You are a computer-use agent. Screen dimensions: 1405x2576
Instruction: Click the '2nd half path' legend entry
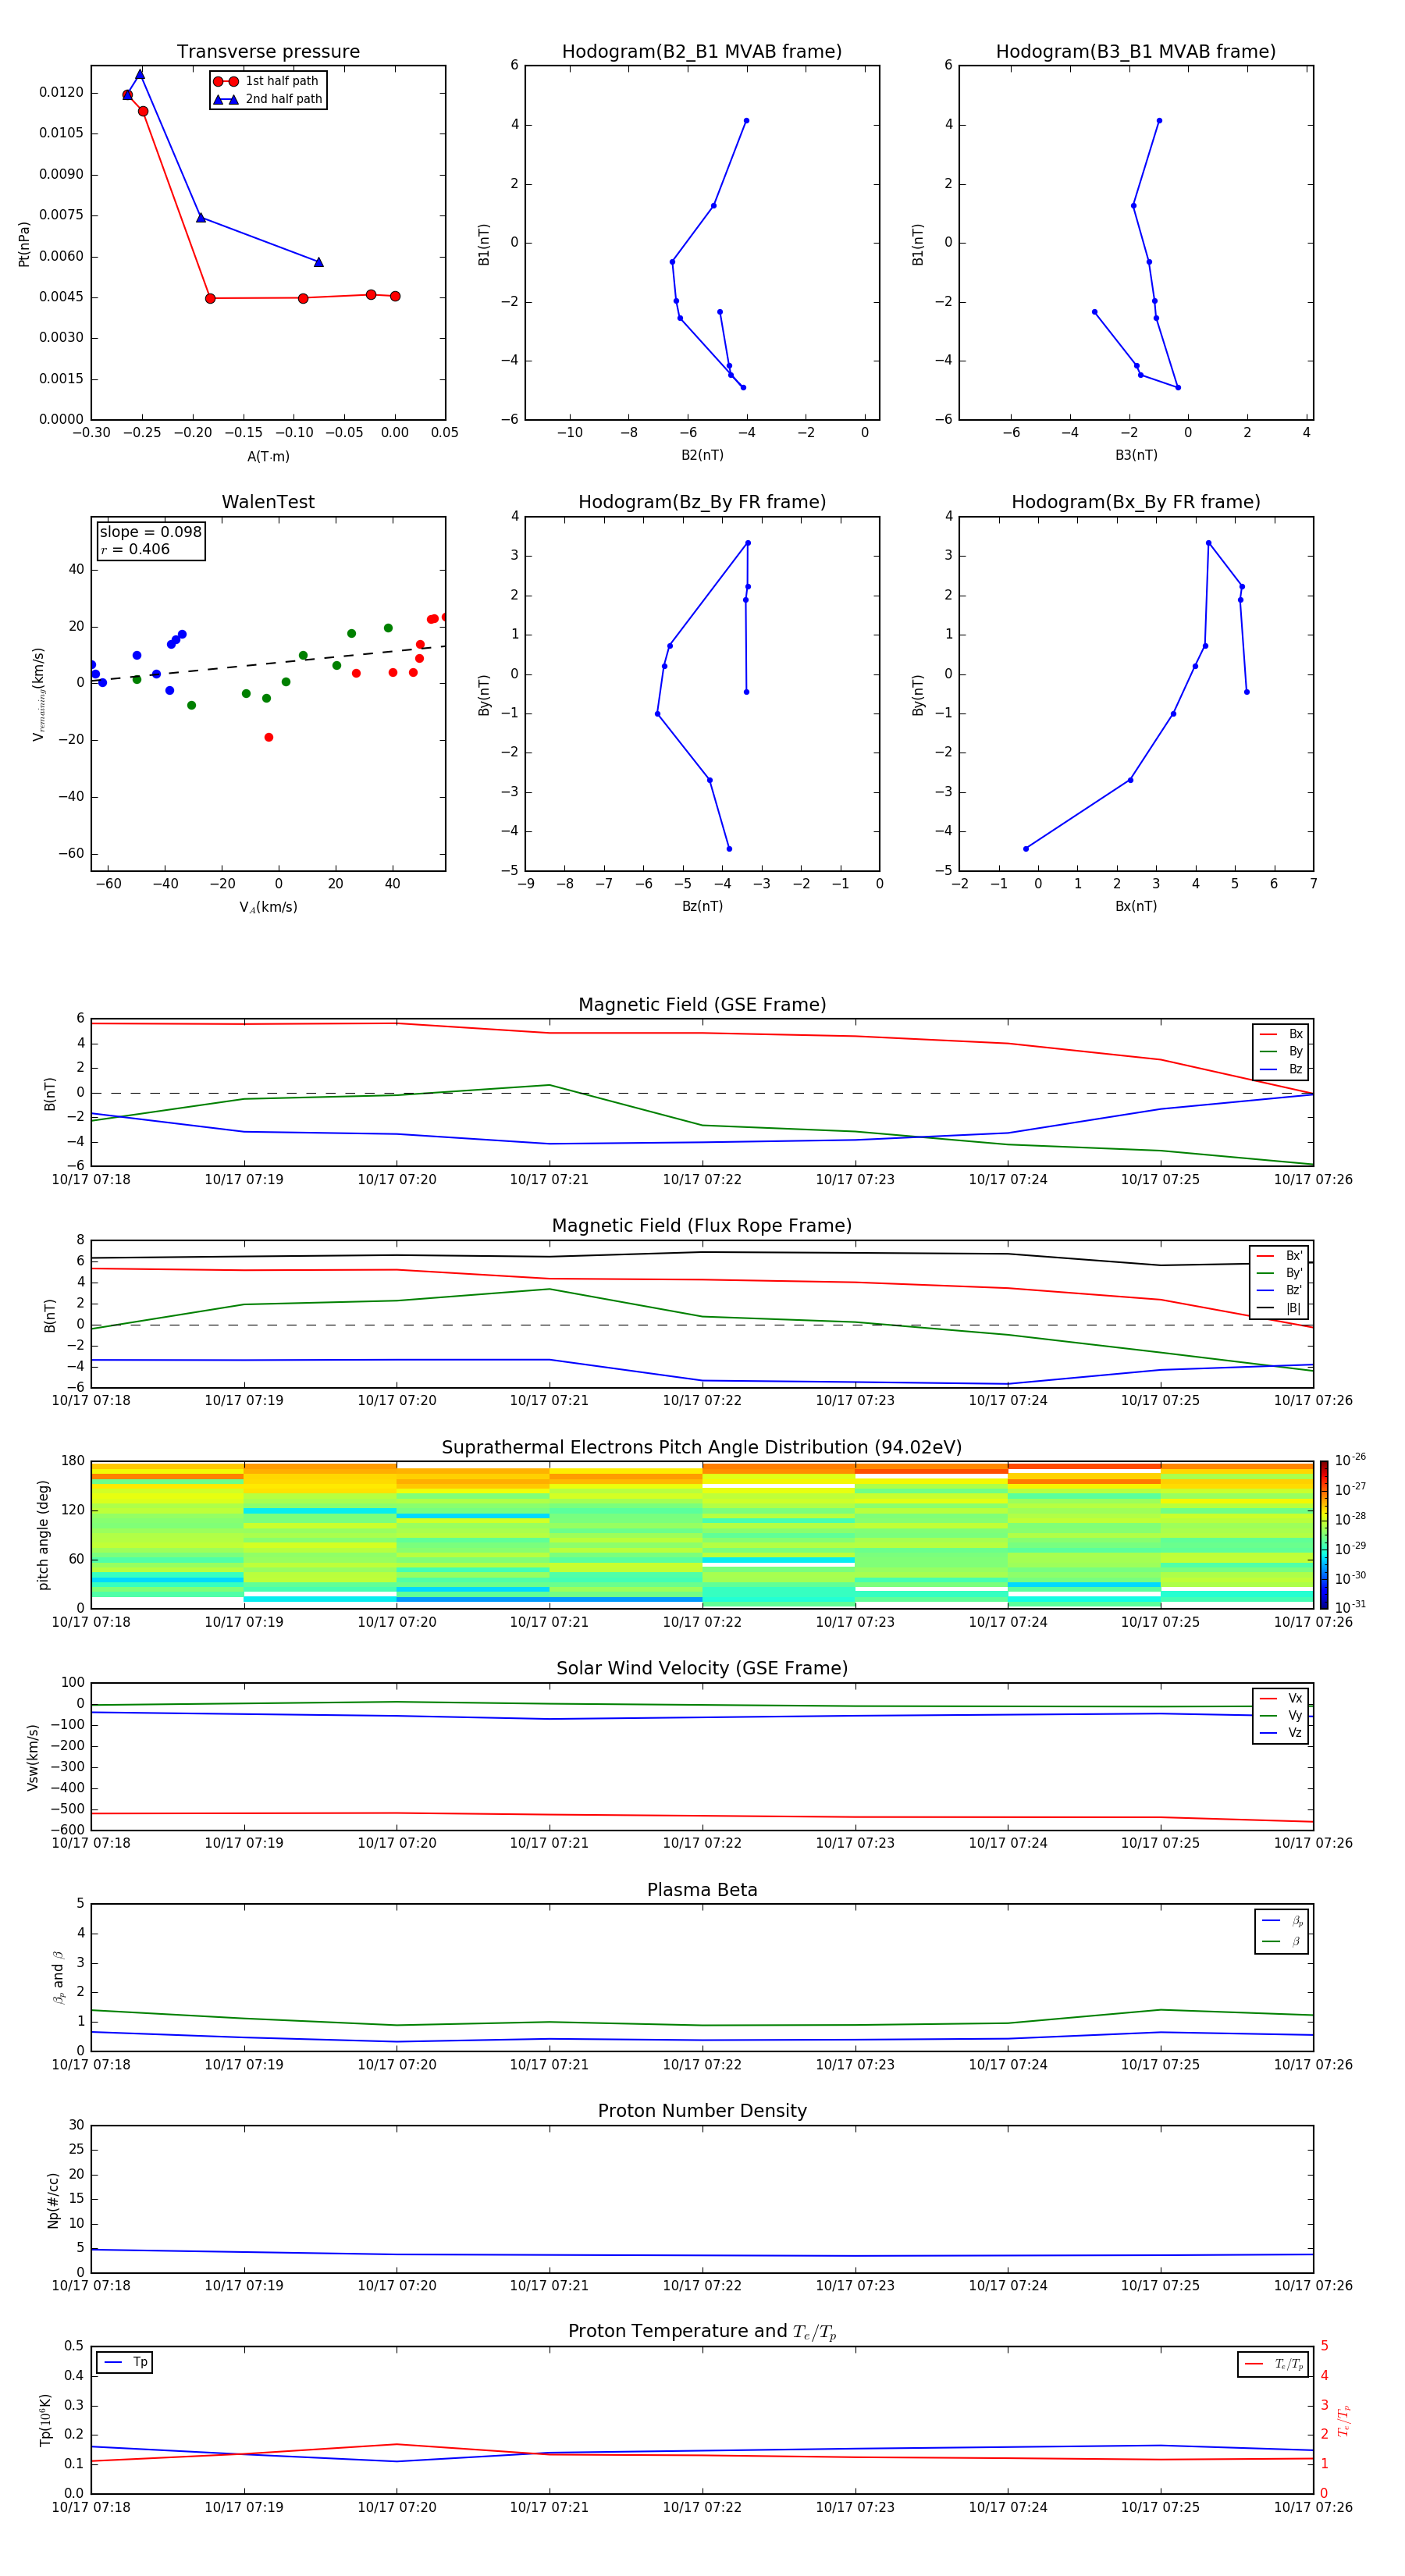click(x=268, y=99)
